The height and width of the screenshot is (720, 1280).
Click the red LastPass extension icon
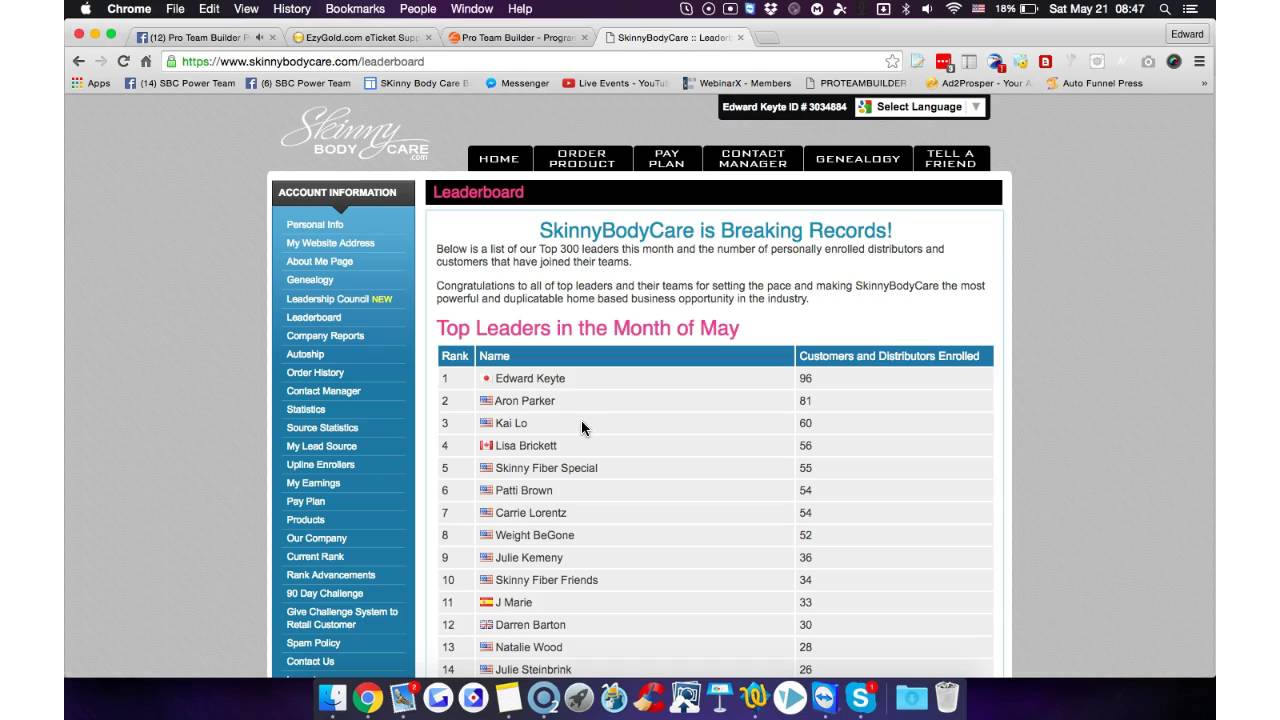pos(944,61)
